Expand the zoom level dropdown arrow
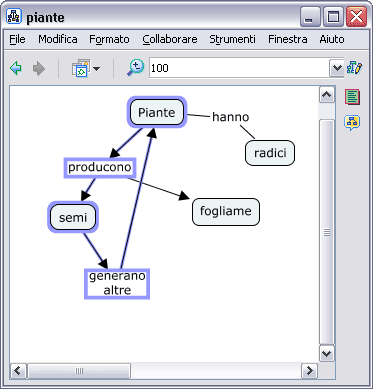Image resolution: width=373 pixels, height=389 pixels. tap(337, 68)
